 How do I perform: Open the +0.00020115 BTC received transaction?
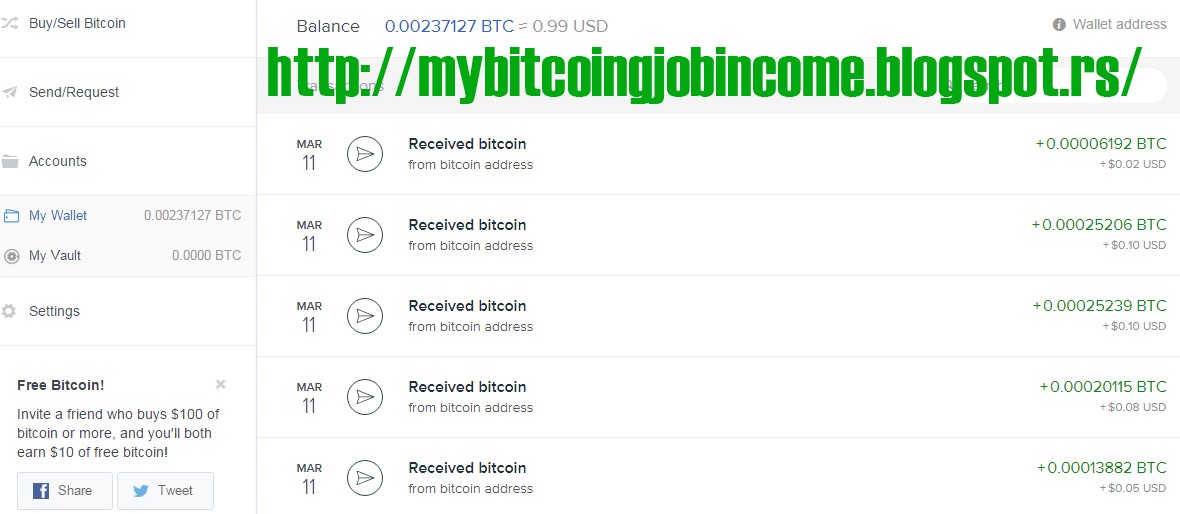[x=718, y=397]
